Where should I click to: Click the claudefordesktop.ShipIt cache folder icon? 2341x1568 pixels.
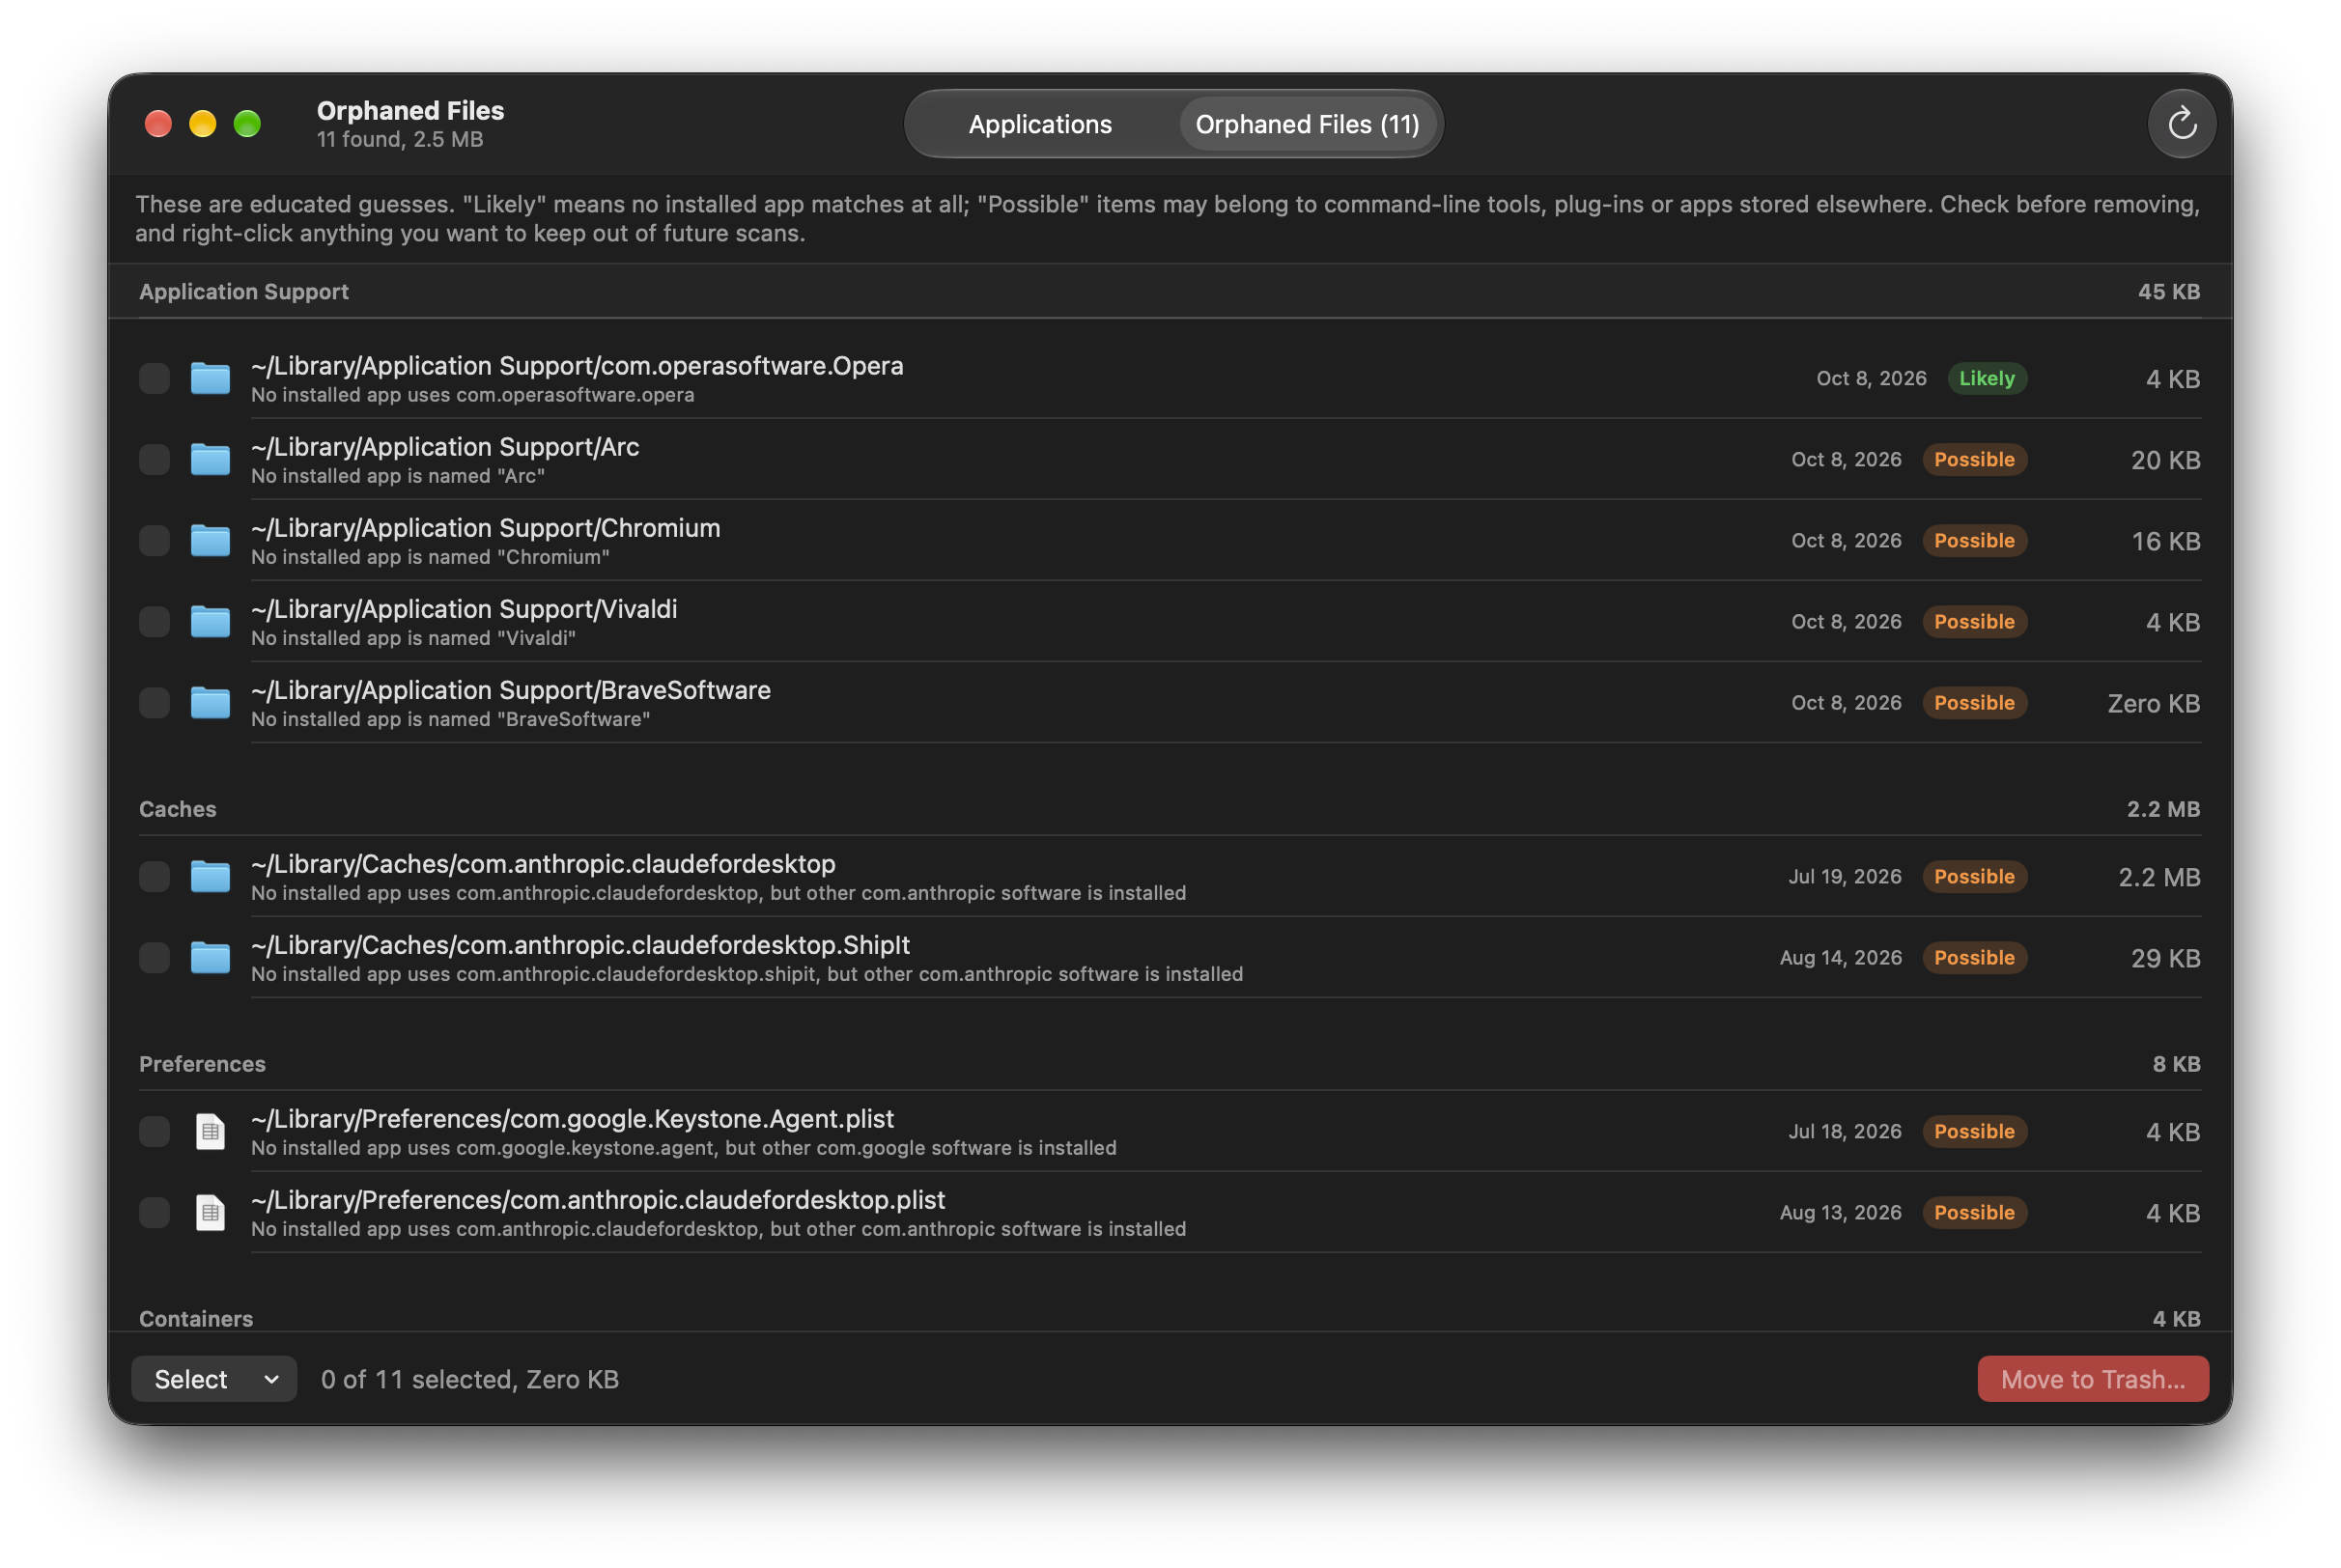click(x=210, y=958)
